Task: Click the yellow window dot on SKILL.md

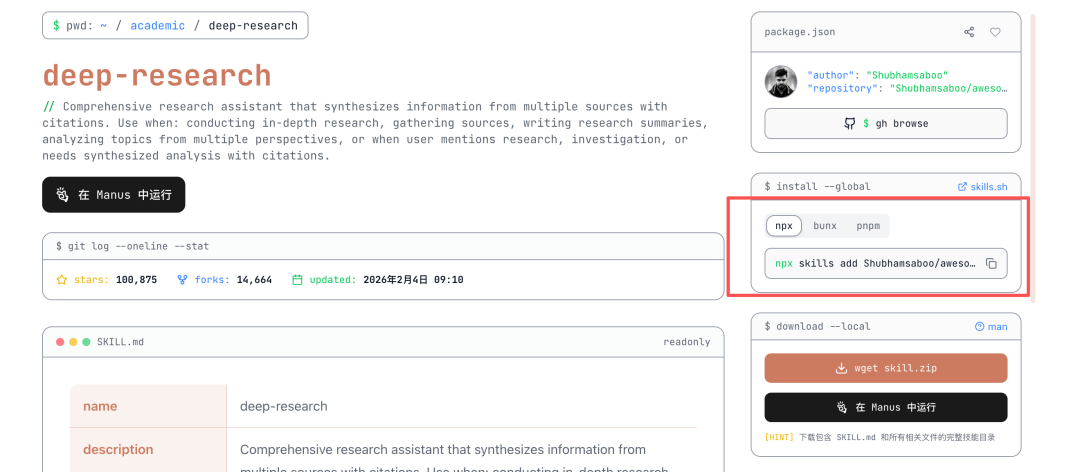Action: [x=73, y=342]
